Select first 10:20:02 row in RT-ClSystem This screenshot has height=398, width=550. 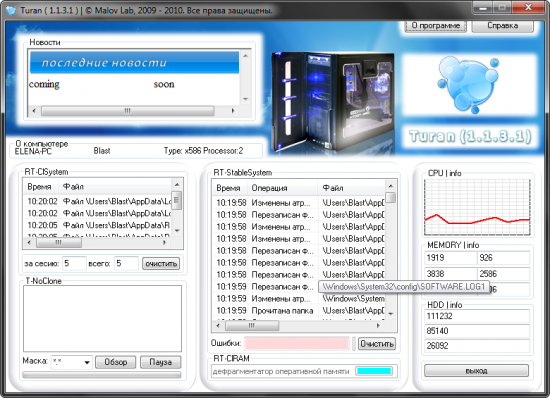tap(98, 201)
